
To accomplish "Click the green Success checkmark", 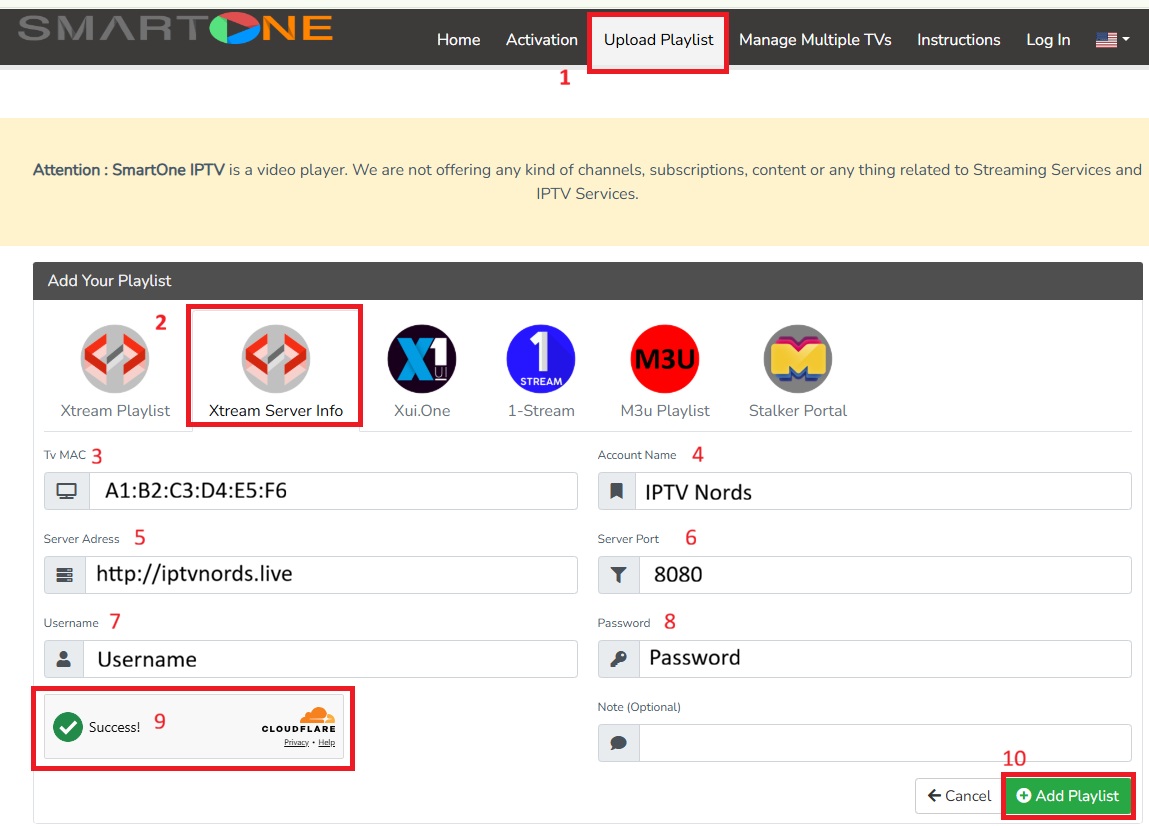I will (x=67, y=727).
